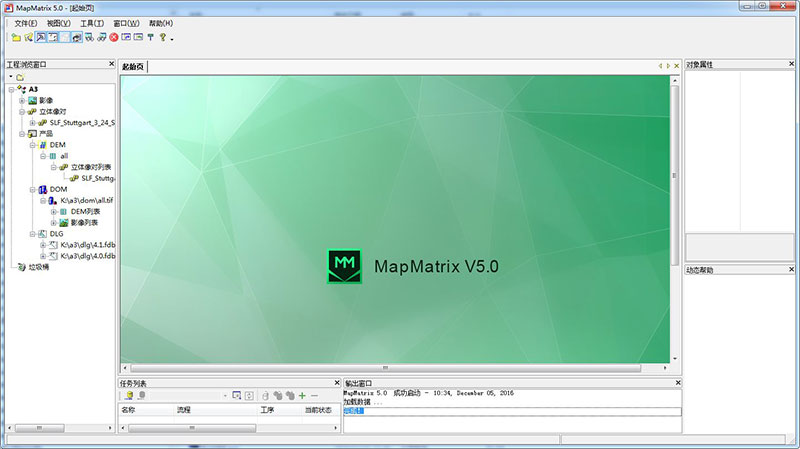
Task: Select the 'all' item under DEM
Action: (64, 156)
